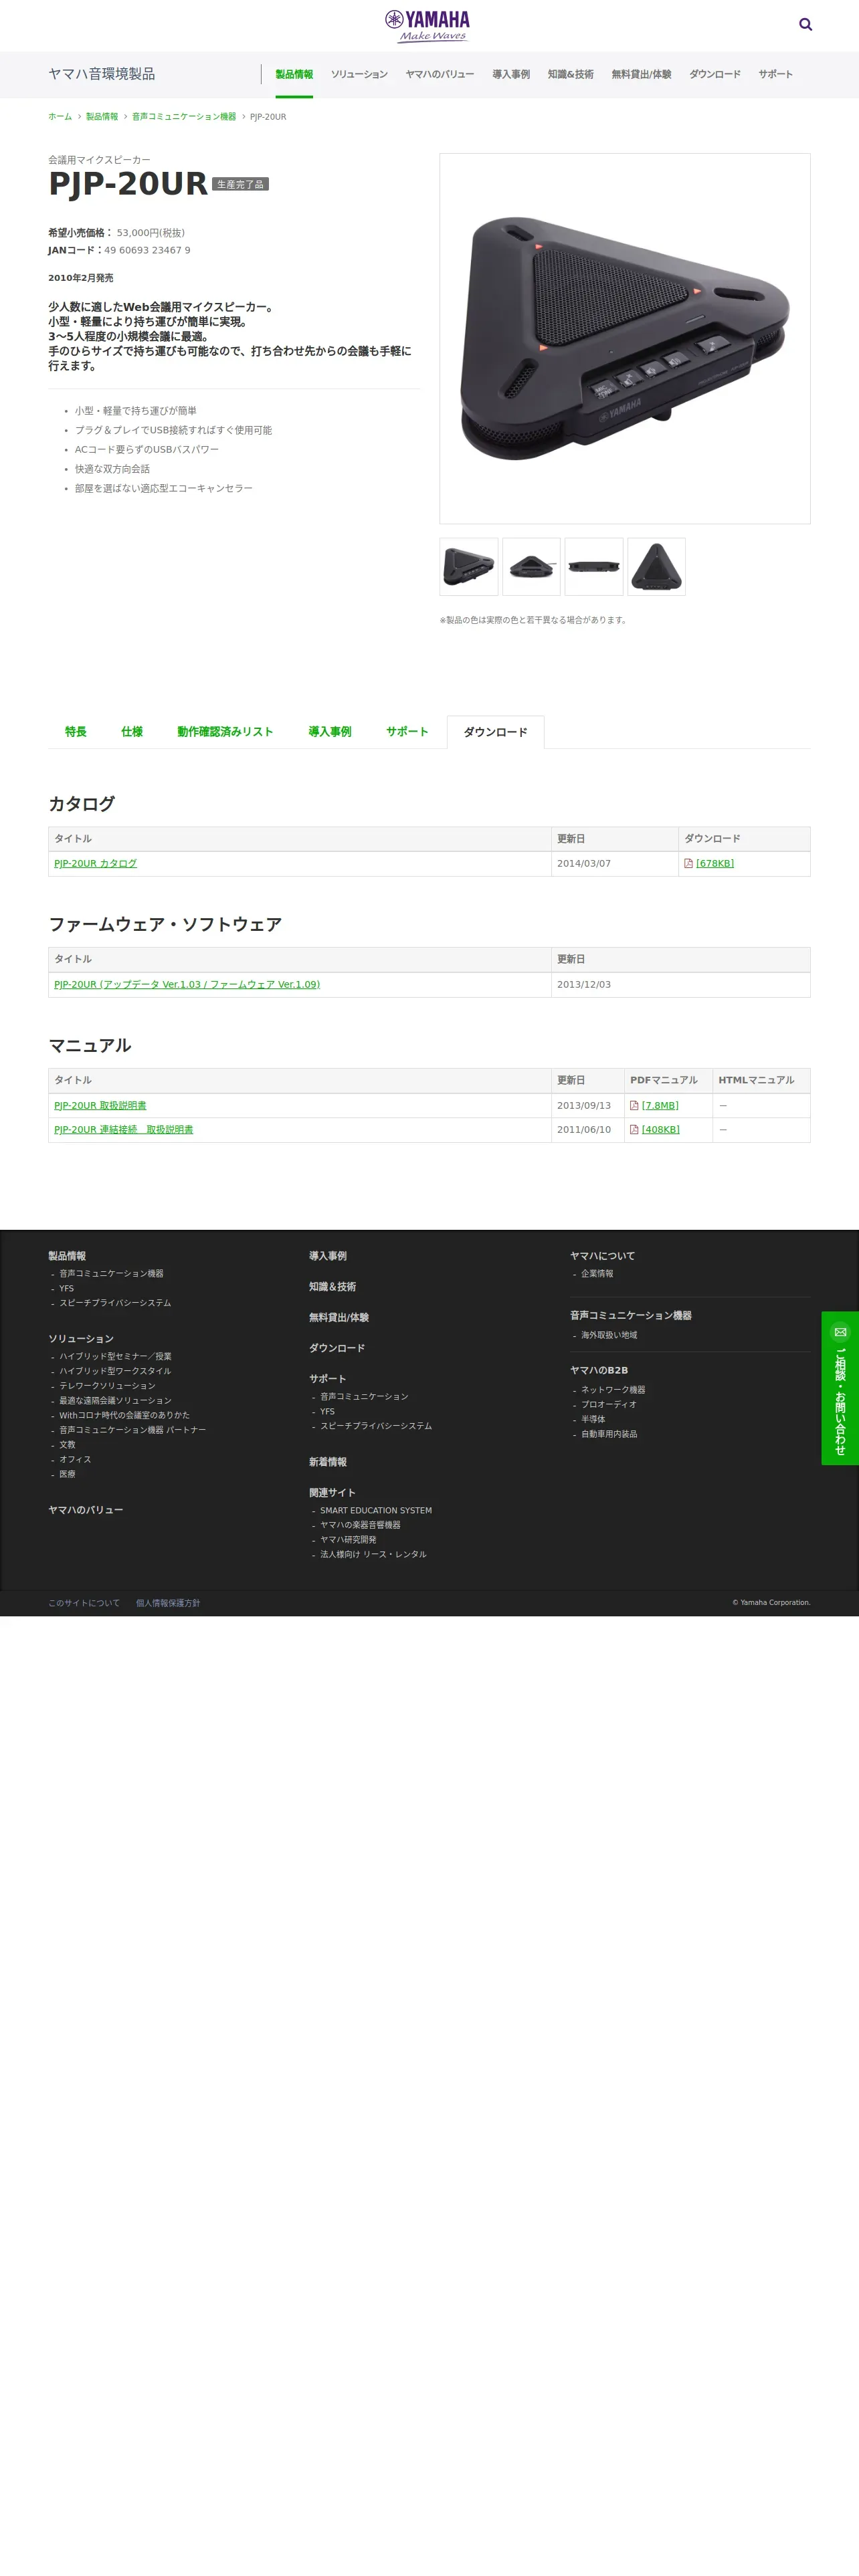The width and height of the screenshot is (859, 2576).
Task: Switch to the 動作確認済みリスト tab
Action: click(x=225, y=732)
